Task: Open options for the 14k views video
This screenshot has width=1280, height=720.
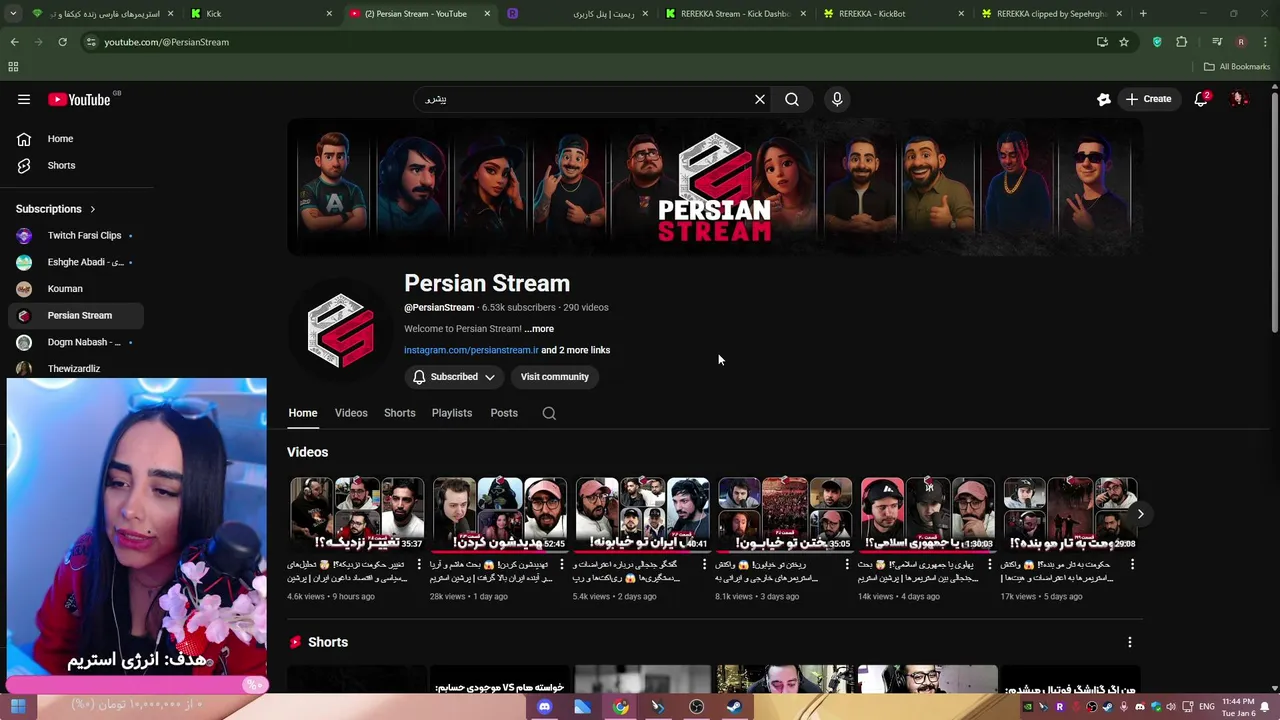Action: tap(990, 565)
